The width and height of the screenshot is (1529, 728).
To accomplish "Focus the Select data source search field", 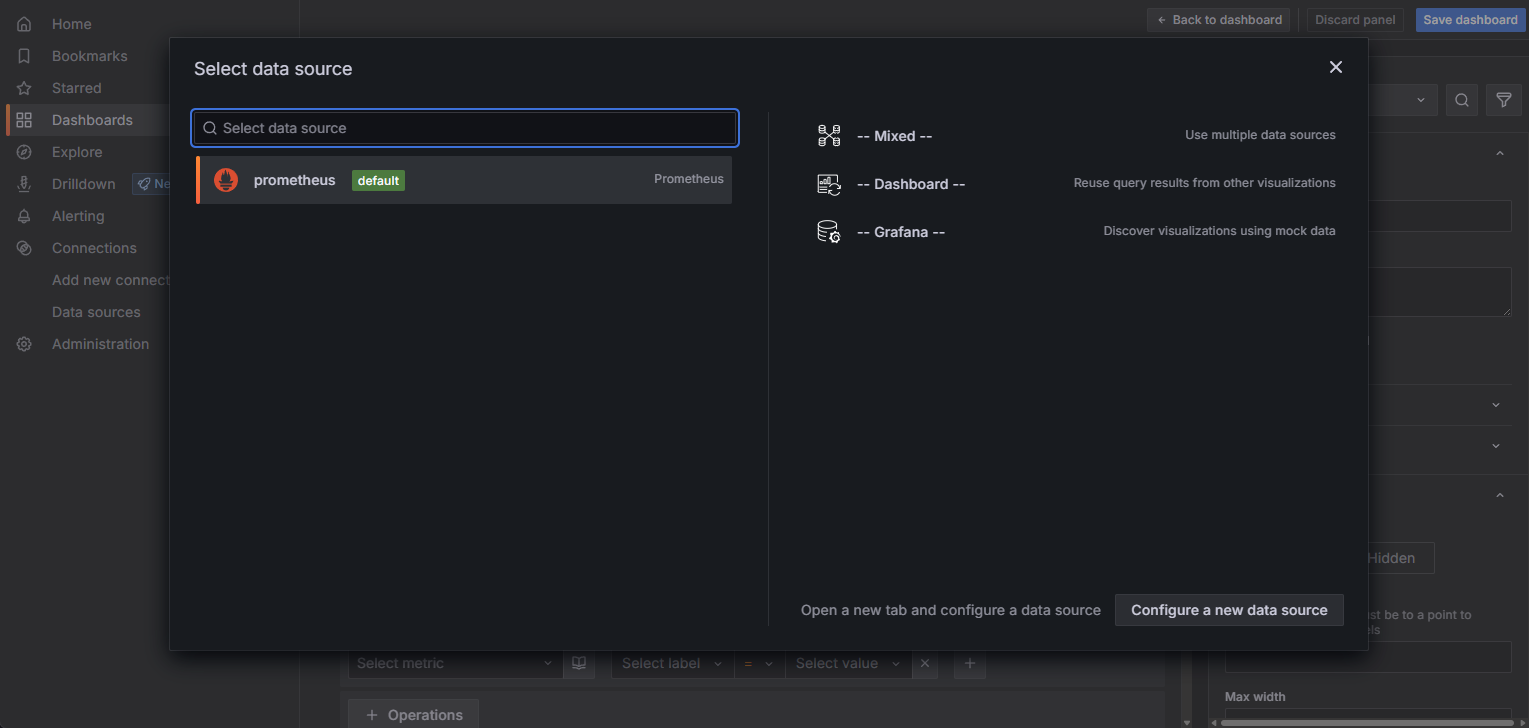I will pyautogui.click(x=465, y=128).
